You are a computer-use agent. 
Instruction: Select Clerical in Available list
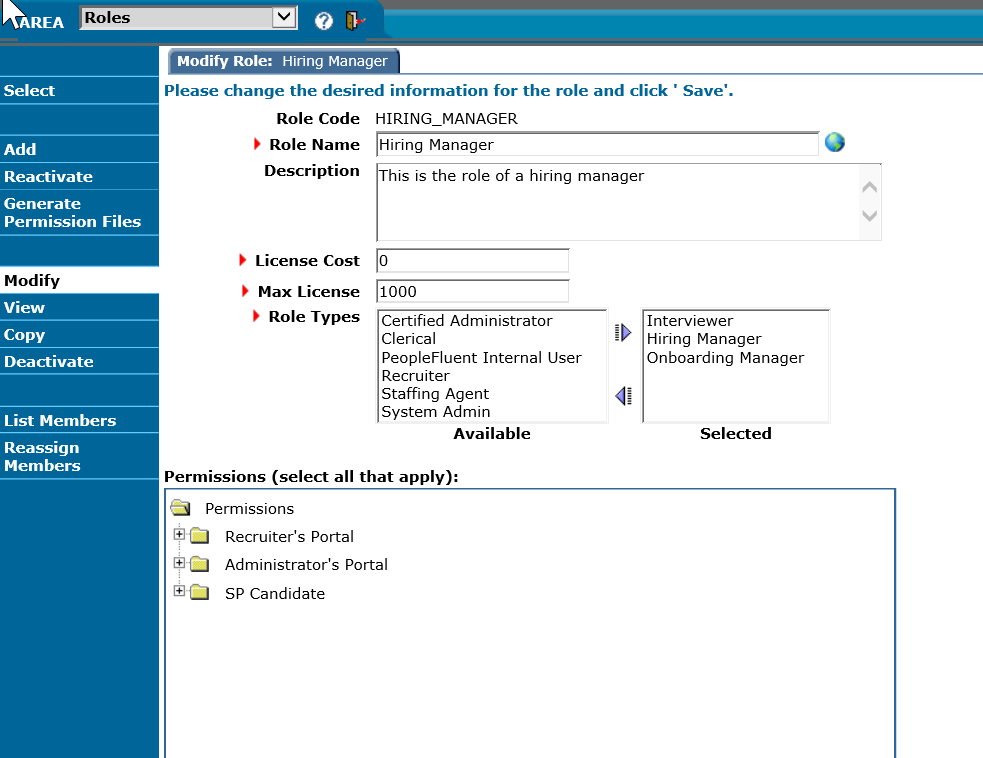point(408,339)
